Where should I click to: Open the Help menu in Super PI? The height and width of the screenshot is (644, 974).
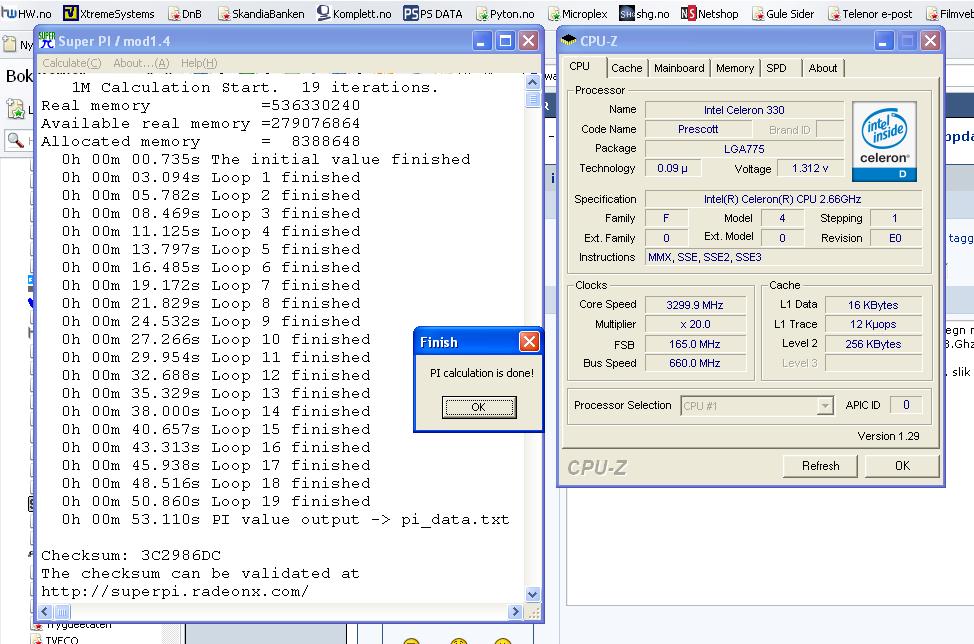199,63
